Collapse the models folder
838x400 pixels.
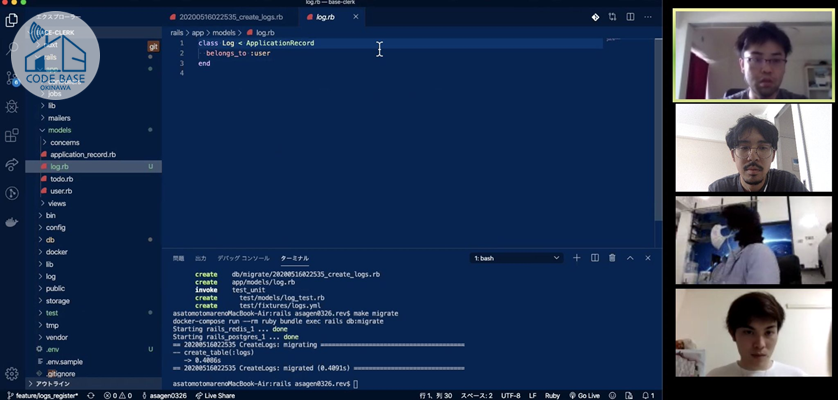tap(59, 130)
